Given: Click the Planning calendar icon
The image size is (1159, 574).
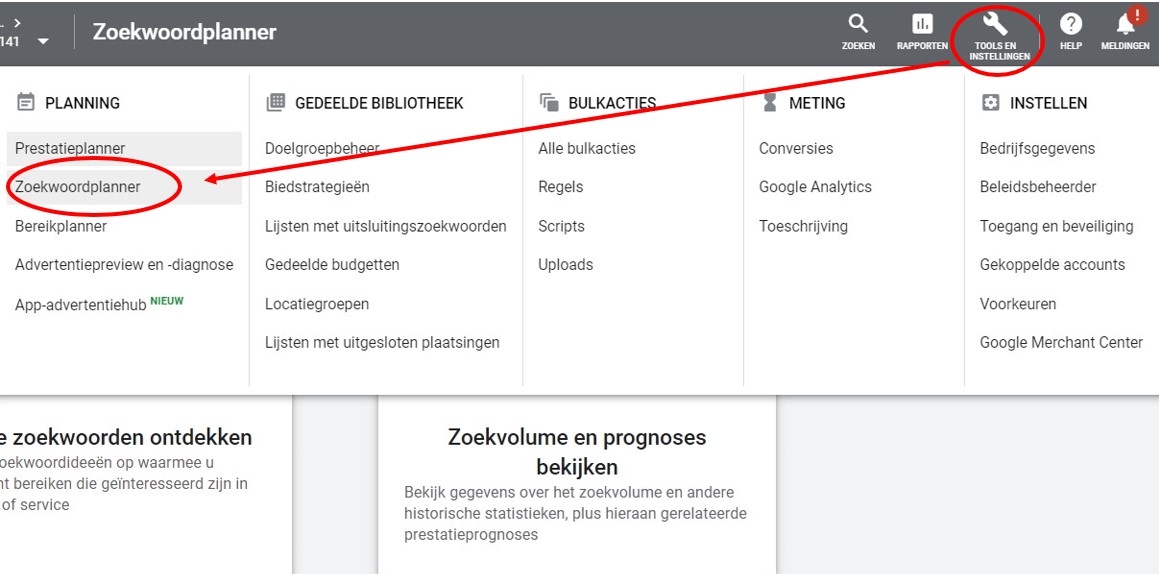Looking at the screenshot, I should click(x=26, y=103).
